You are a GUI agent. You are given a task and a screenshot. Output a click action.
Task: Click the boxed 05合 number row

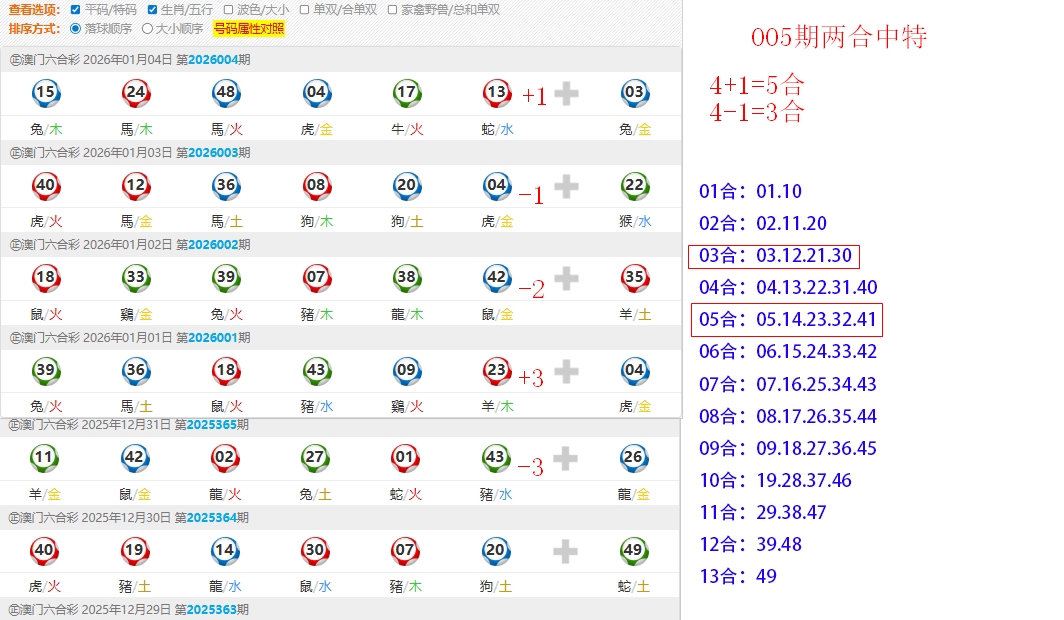click(786, 320)
